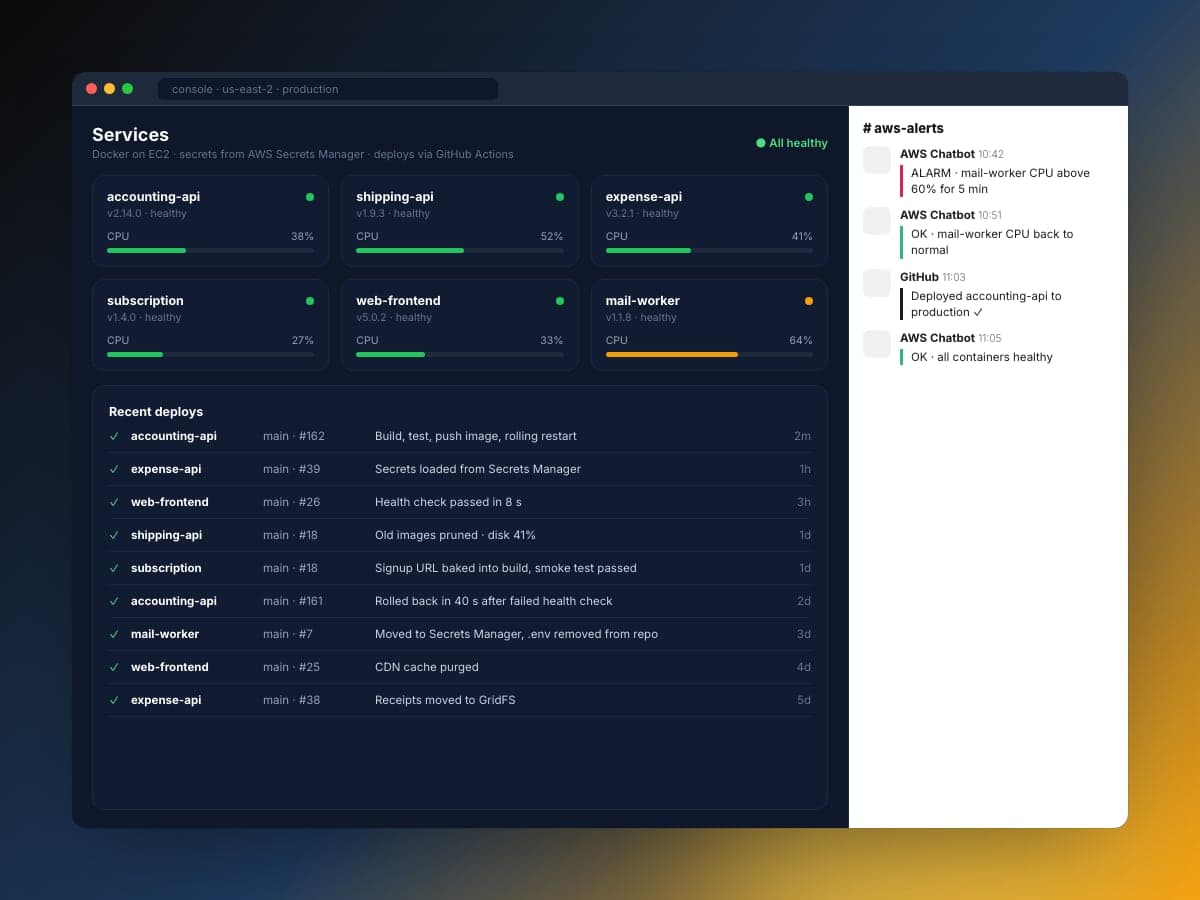Click the avatar of the 11:05 AWS Chatbot message
This screenshot has height=900, width=1200.
coord(877,344)
